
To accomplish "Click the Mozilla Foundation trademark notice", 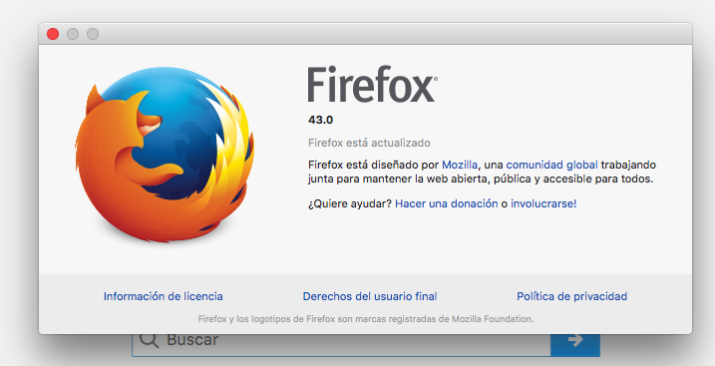I will [366, 319].
